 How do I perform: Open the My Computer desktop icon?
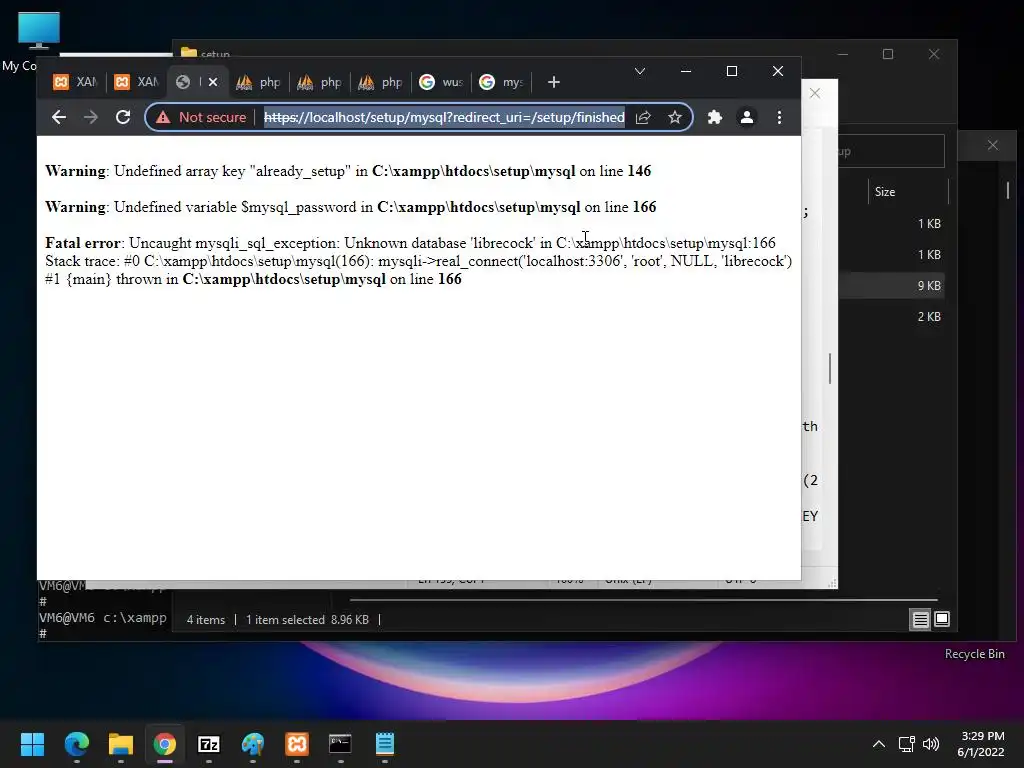pyautogui.click(x=38, y=30)
